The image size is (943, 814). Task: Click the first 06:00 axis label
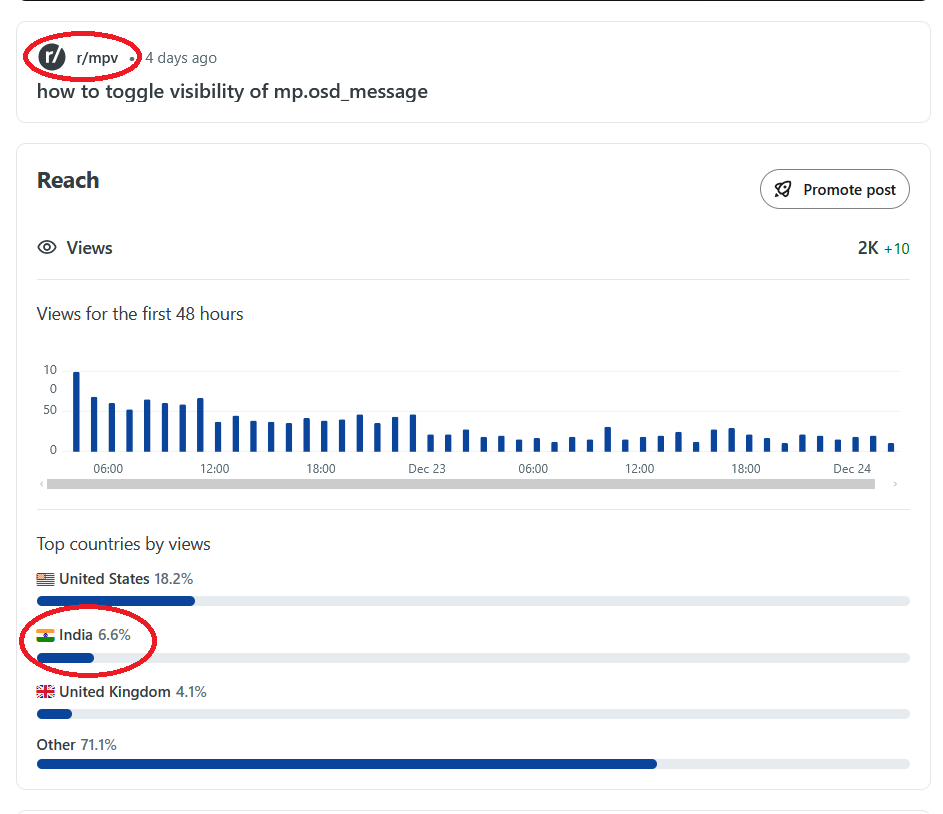tap(108, 468)
